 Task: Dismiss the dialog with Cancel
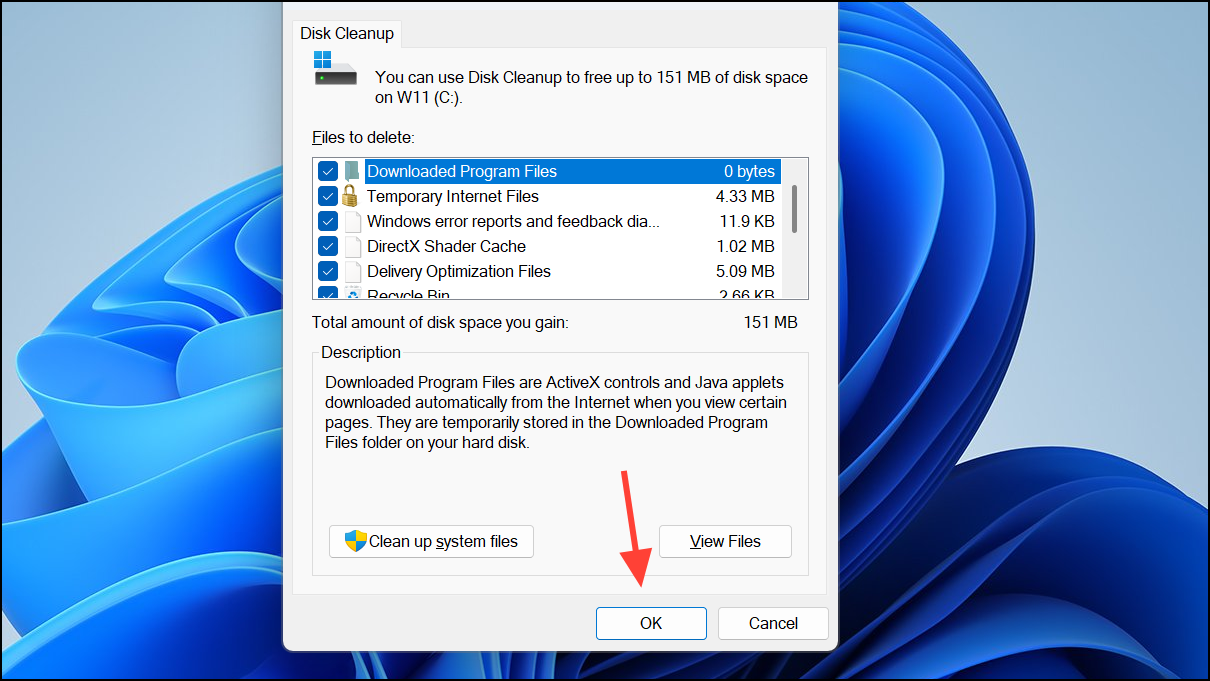click(x=773, y=623)
